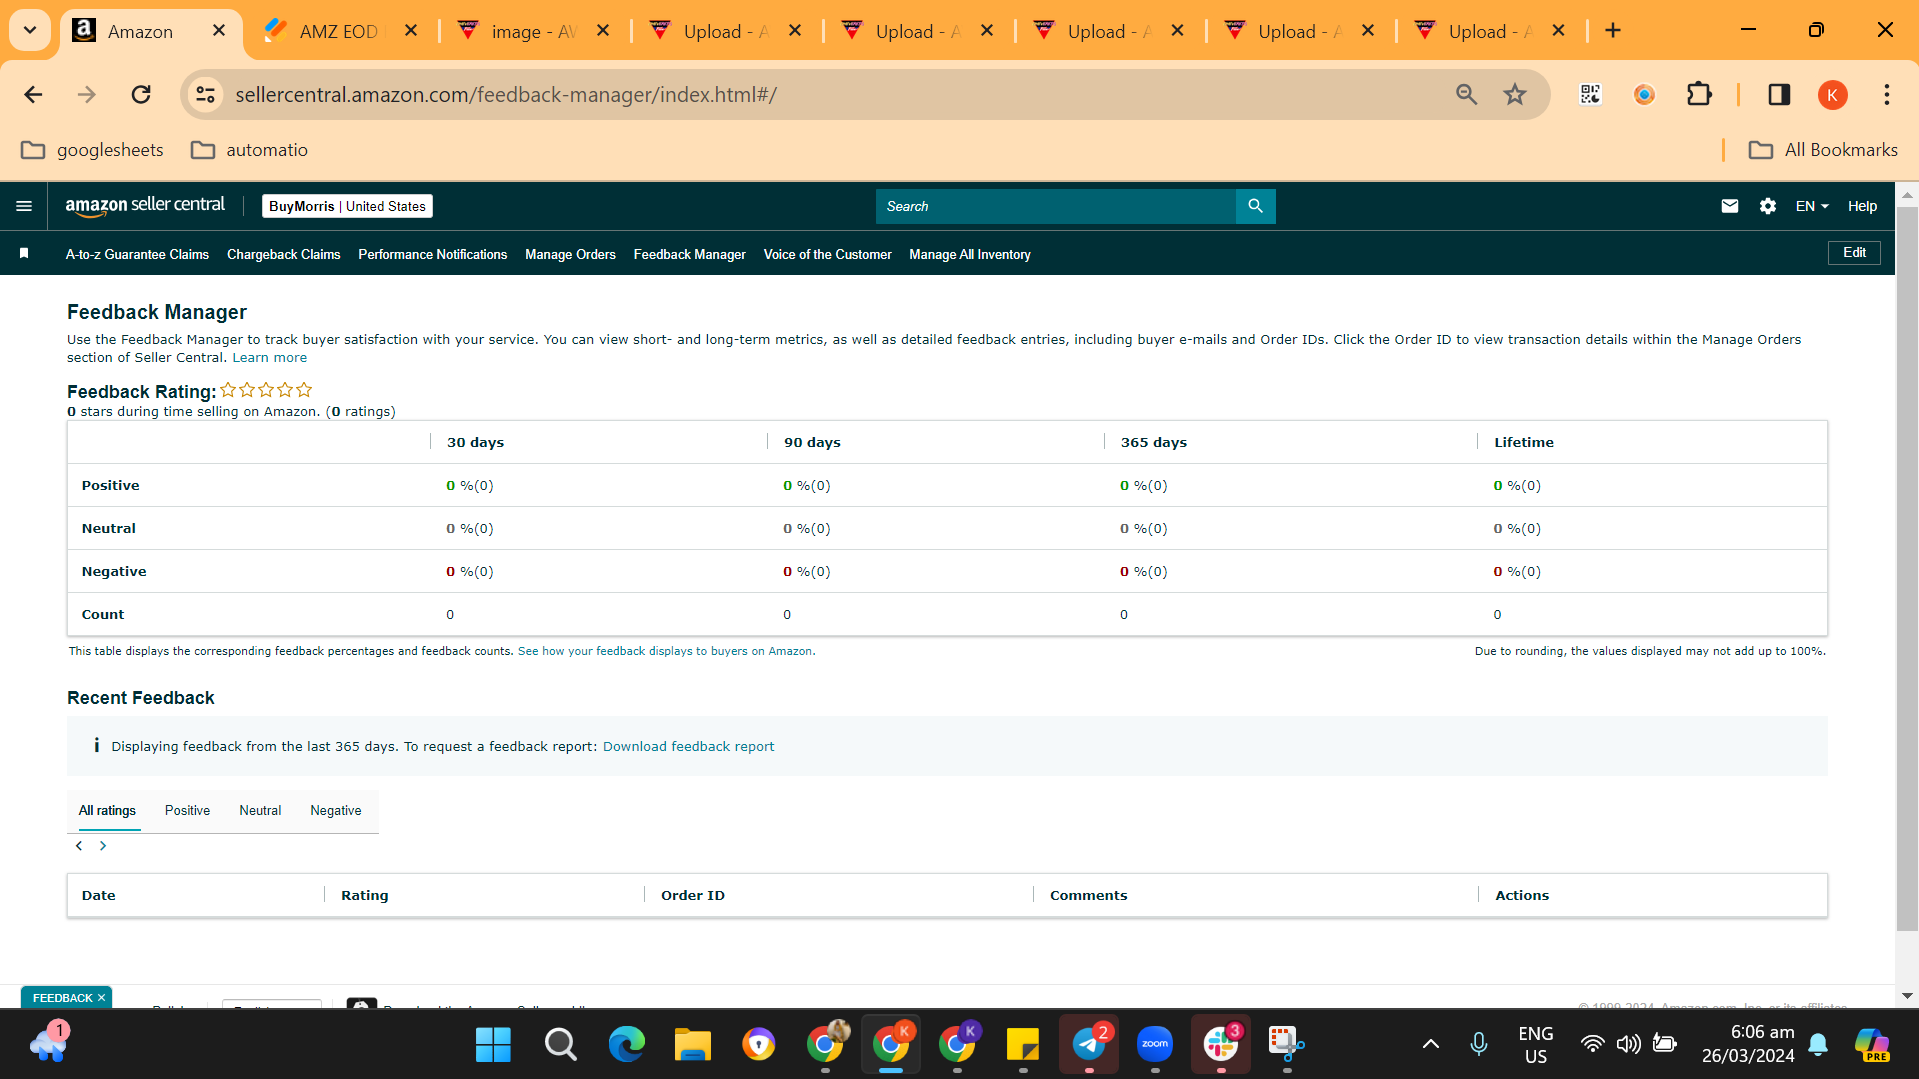Click the Amazon Seller Central logo
Viewport: 1919px width, 1079px height.
[x=145, y=206]
